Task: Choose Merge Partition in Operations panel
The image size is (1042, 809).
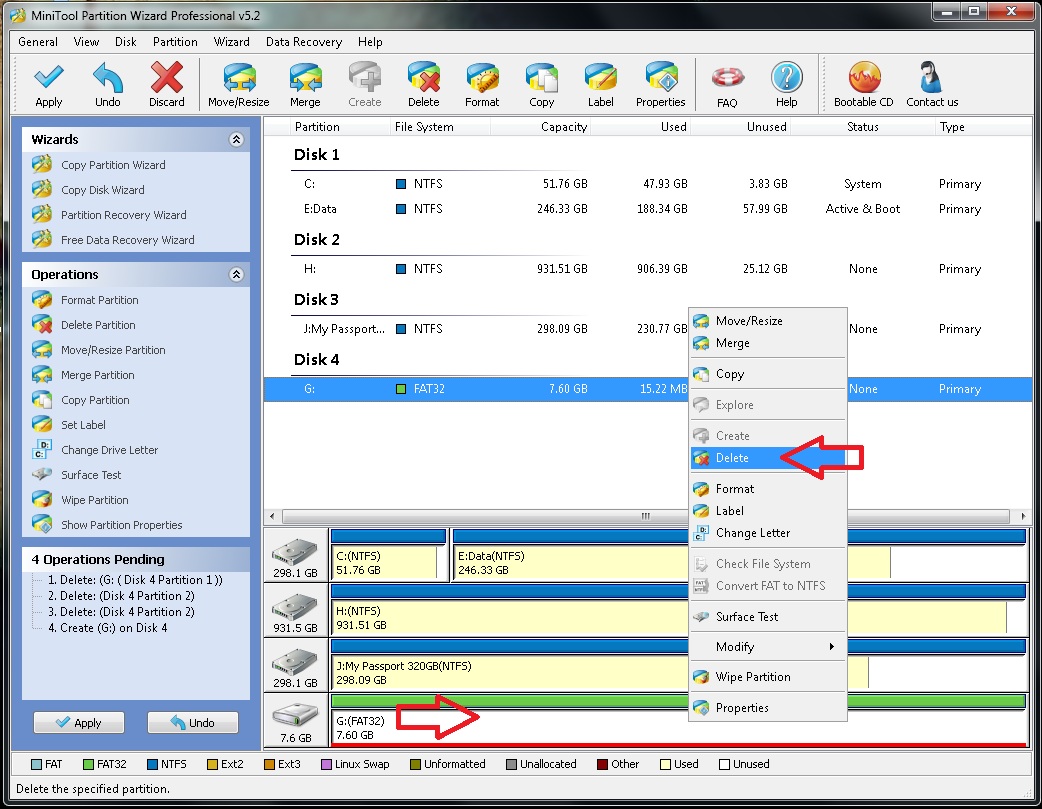Action: [84, 375]
